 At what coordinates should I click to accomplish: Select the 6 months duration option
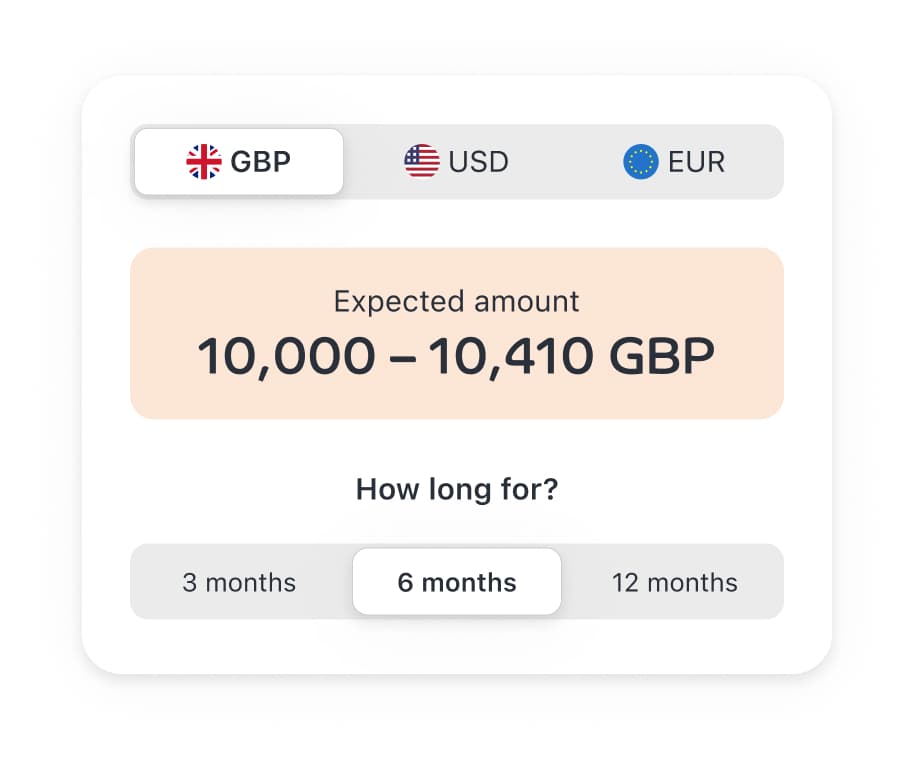pos(457,583)
